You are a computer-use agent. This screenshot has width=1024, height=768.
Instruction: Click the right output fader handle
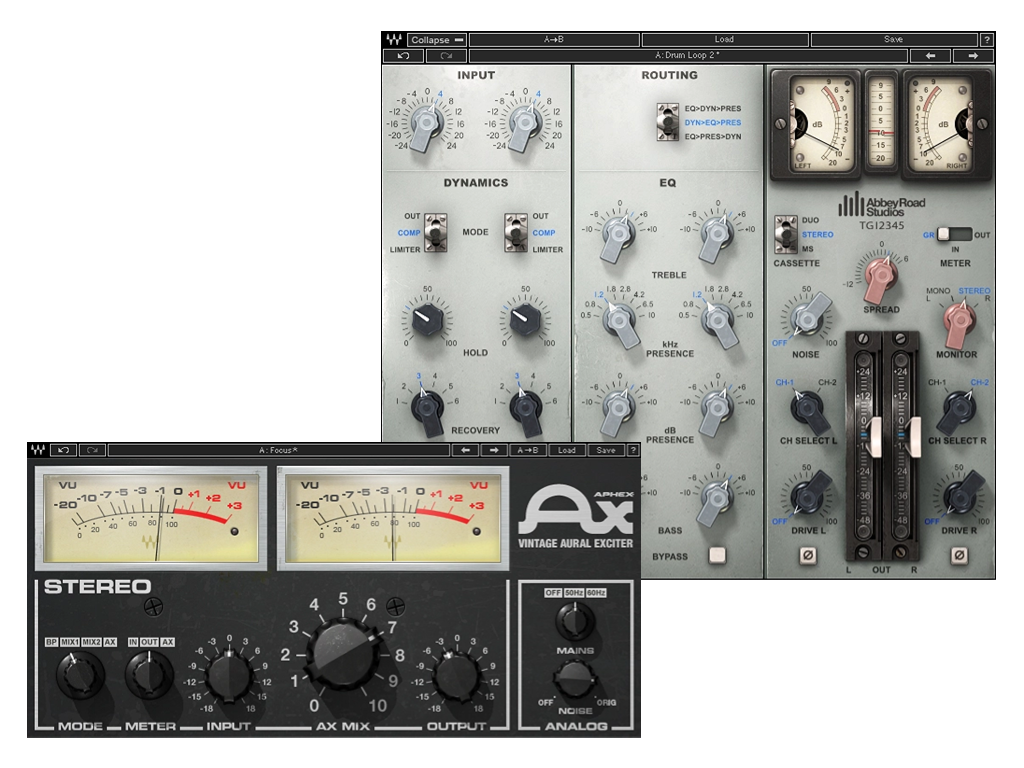pos(912,438)
